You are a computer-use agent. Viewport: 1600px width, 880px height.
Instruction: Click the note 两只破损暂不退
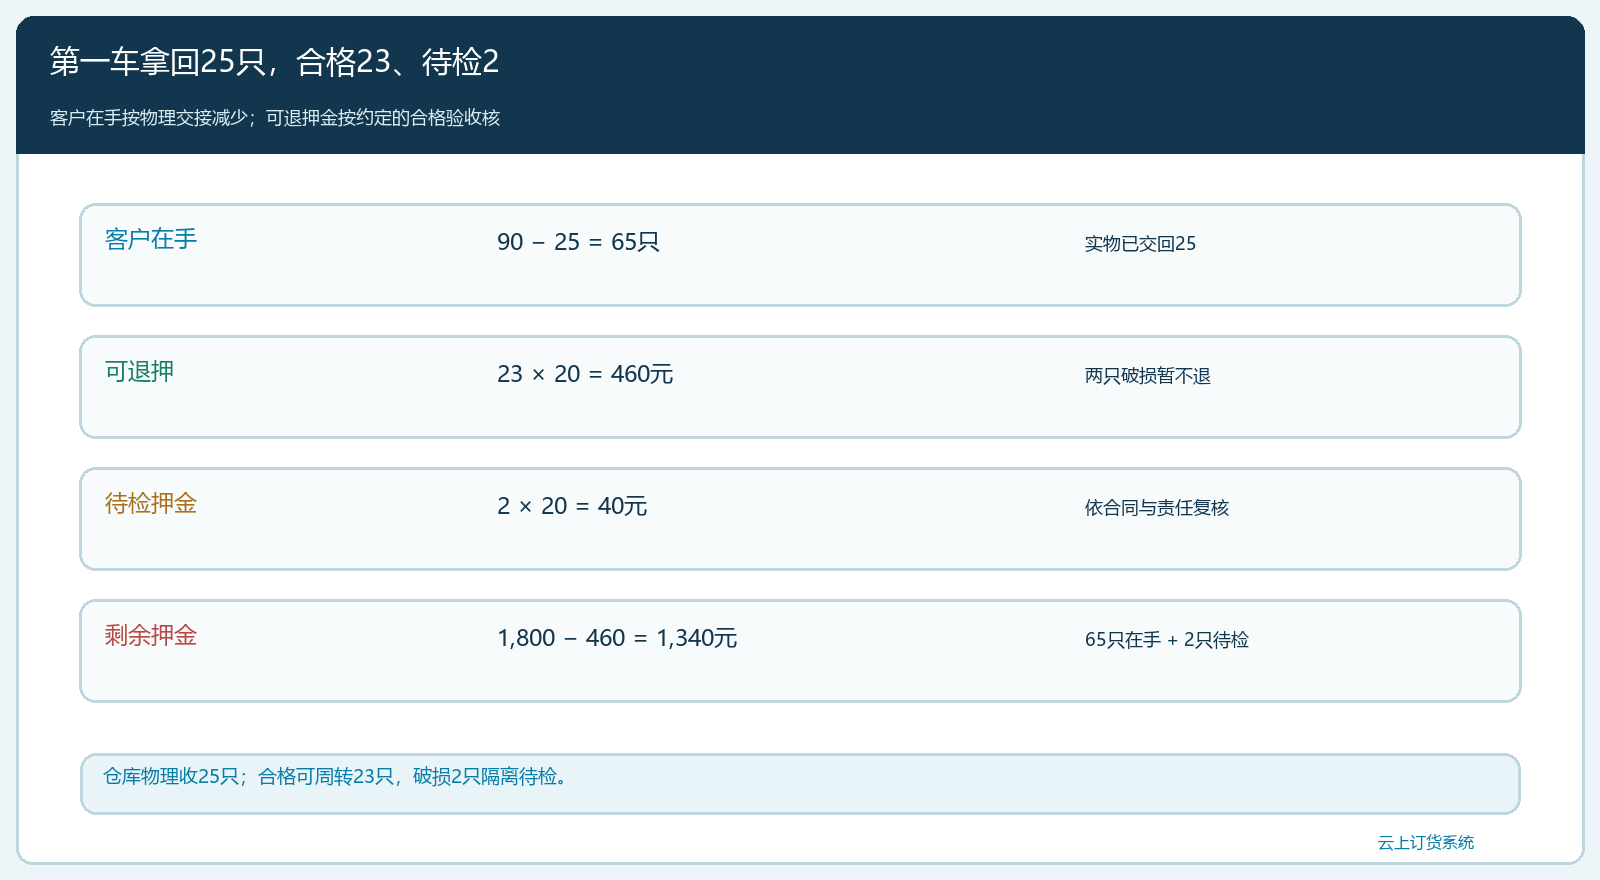tap(1148, 376)
